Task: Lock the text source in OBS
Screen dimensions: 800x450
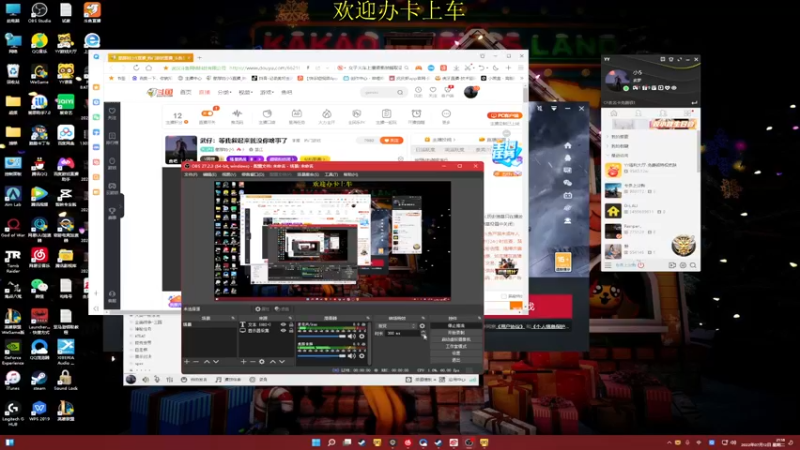Action: coord(291,324)
